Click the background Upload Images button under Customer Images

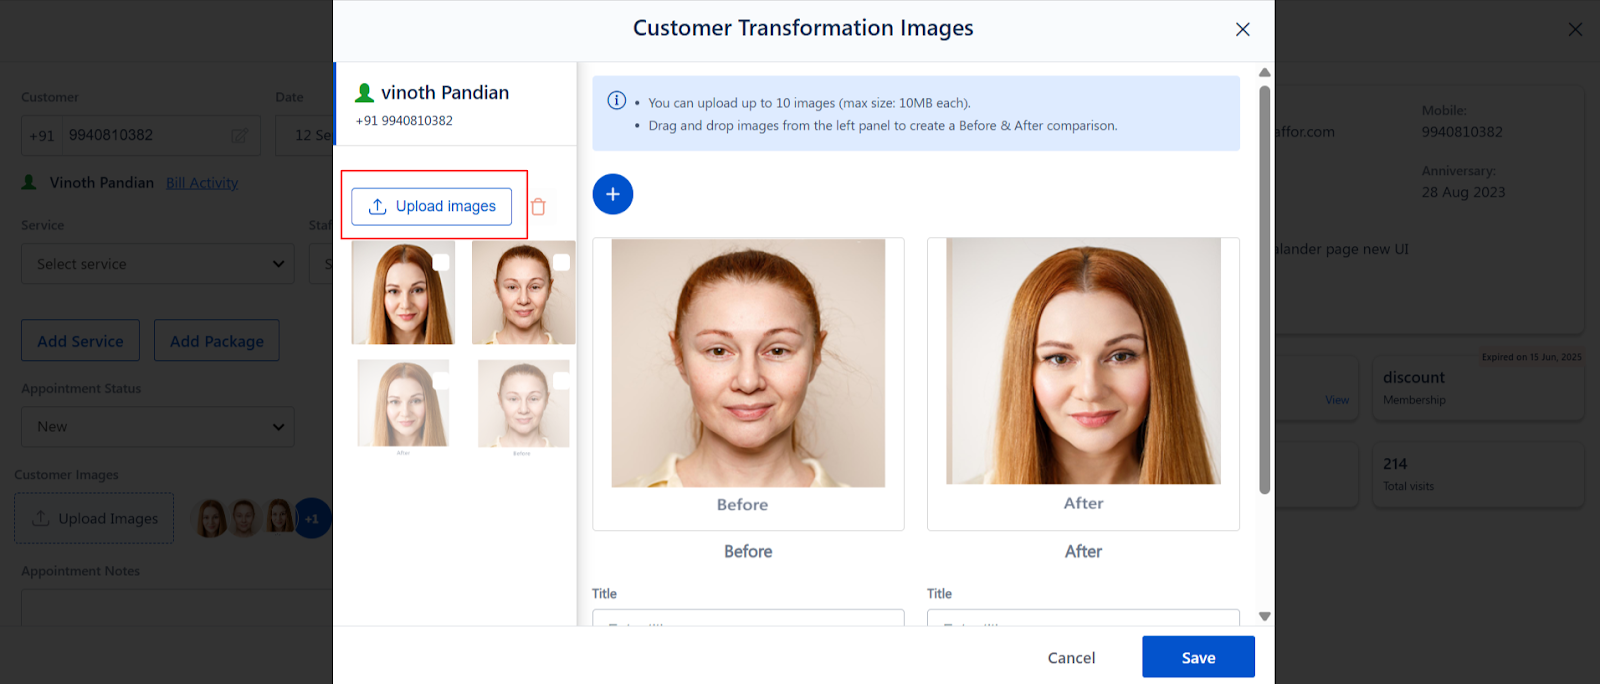[x=94, y=518]
